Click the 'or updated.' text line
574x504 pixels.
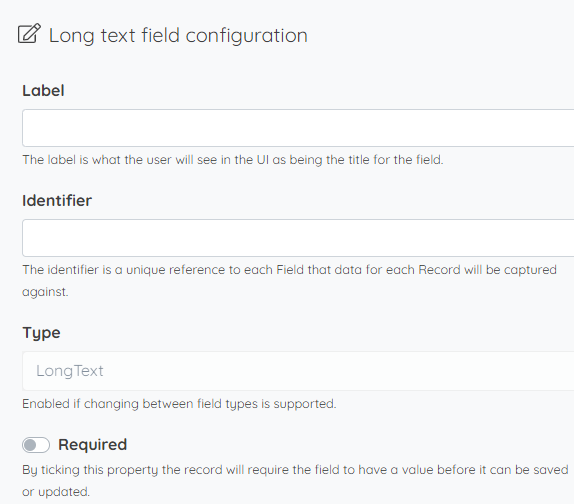(56, 492)
